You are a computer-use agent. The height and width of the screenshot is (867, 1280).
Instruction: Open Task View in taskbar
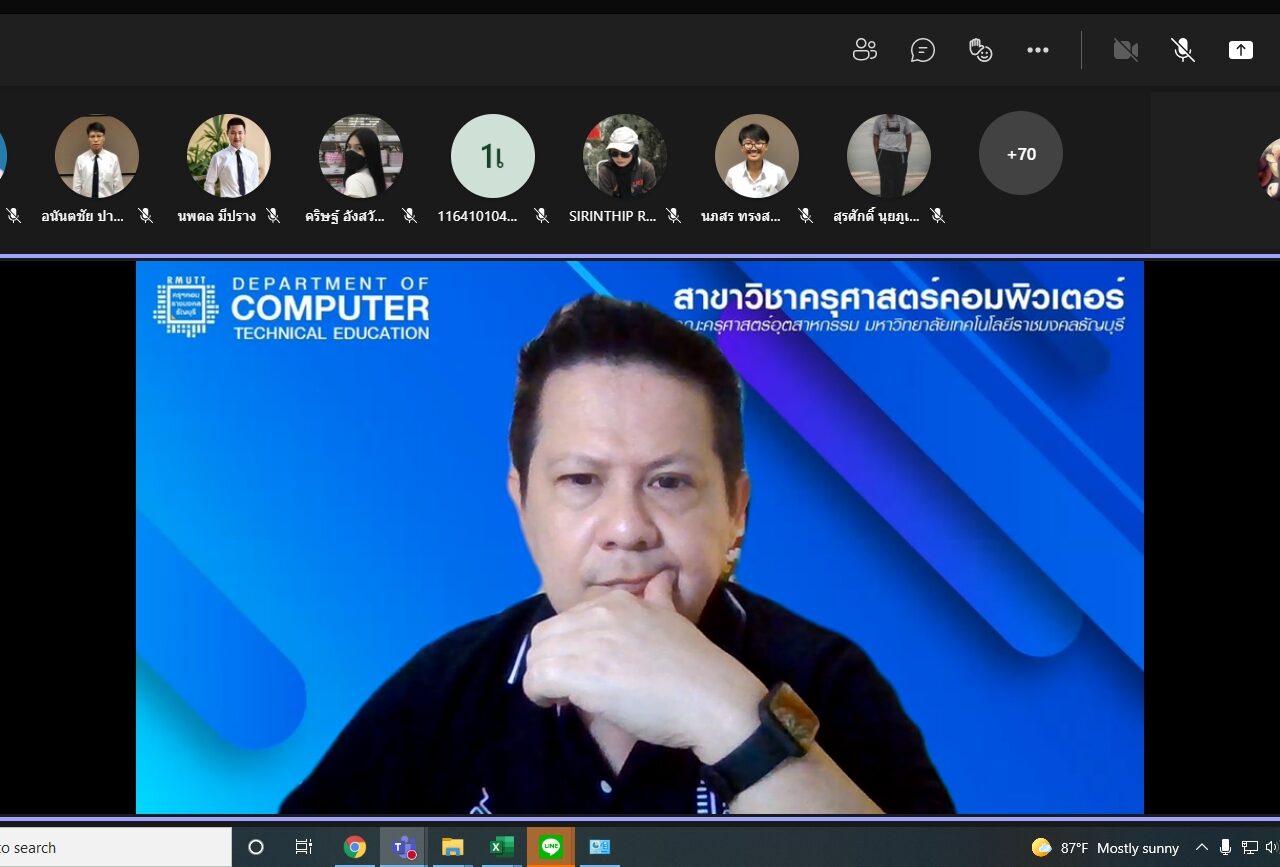point(304,847)
